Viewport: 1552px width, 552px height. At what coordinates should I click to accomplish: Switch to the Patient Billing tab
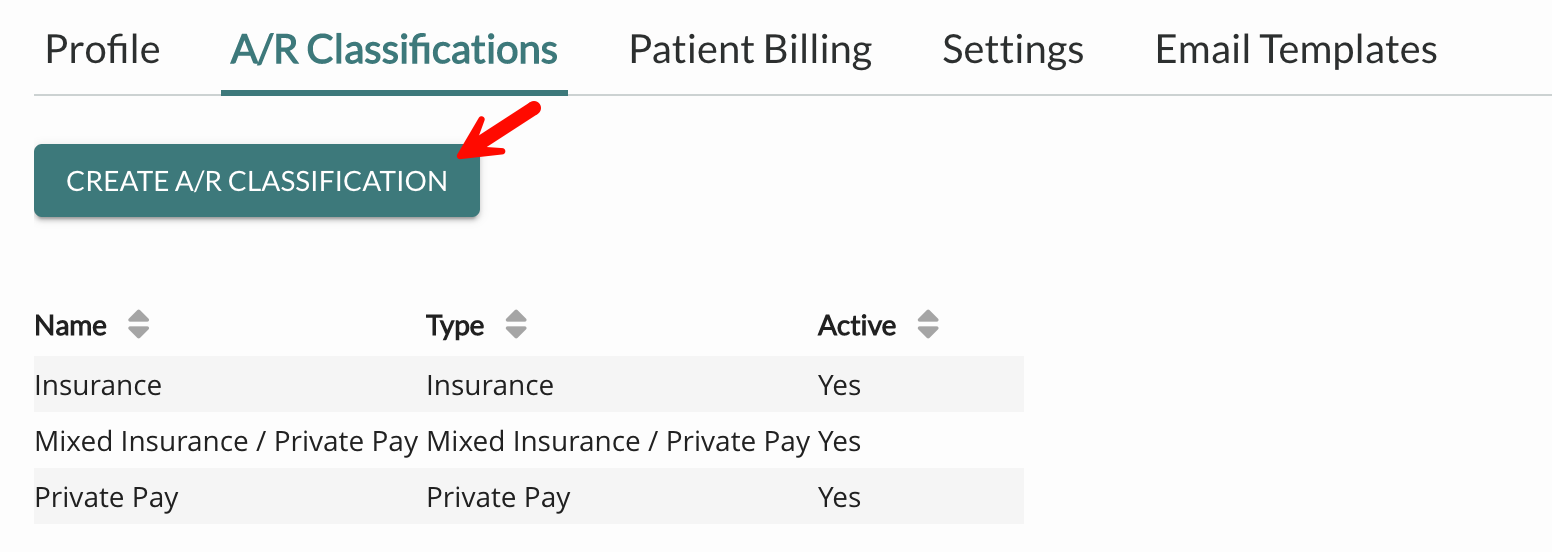(x=750, y=50)
